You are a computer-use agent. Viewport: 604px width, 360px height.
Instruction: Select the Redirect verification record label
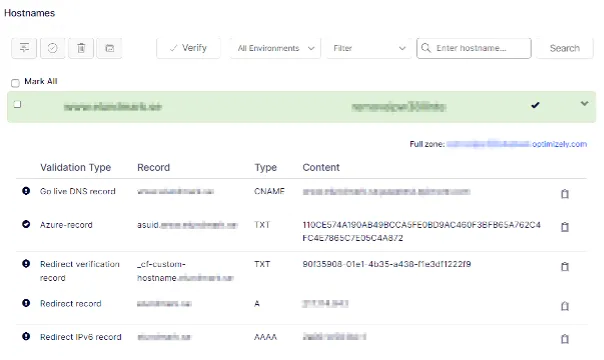coord(80,271)
